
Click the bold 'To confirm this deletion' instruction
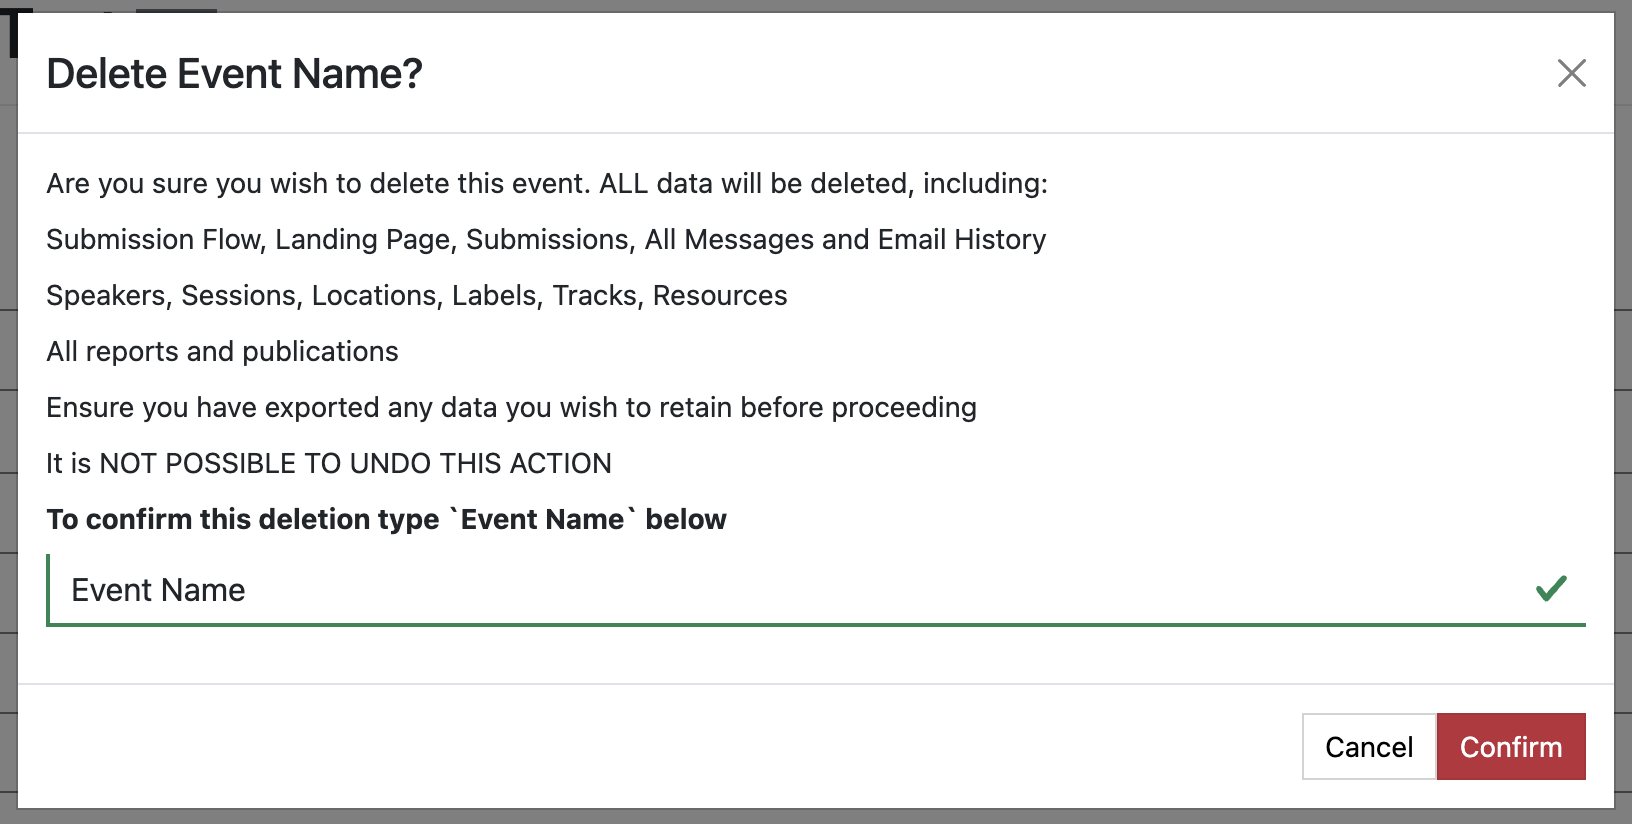click(x=243, y=520)
